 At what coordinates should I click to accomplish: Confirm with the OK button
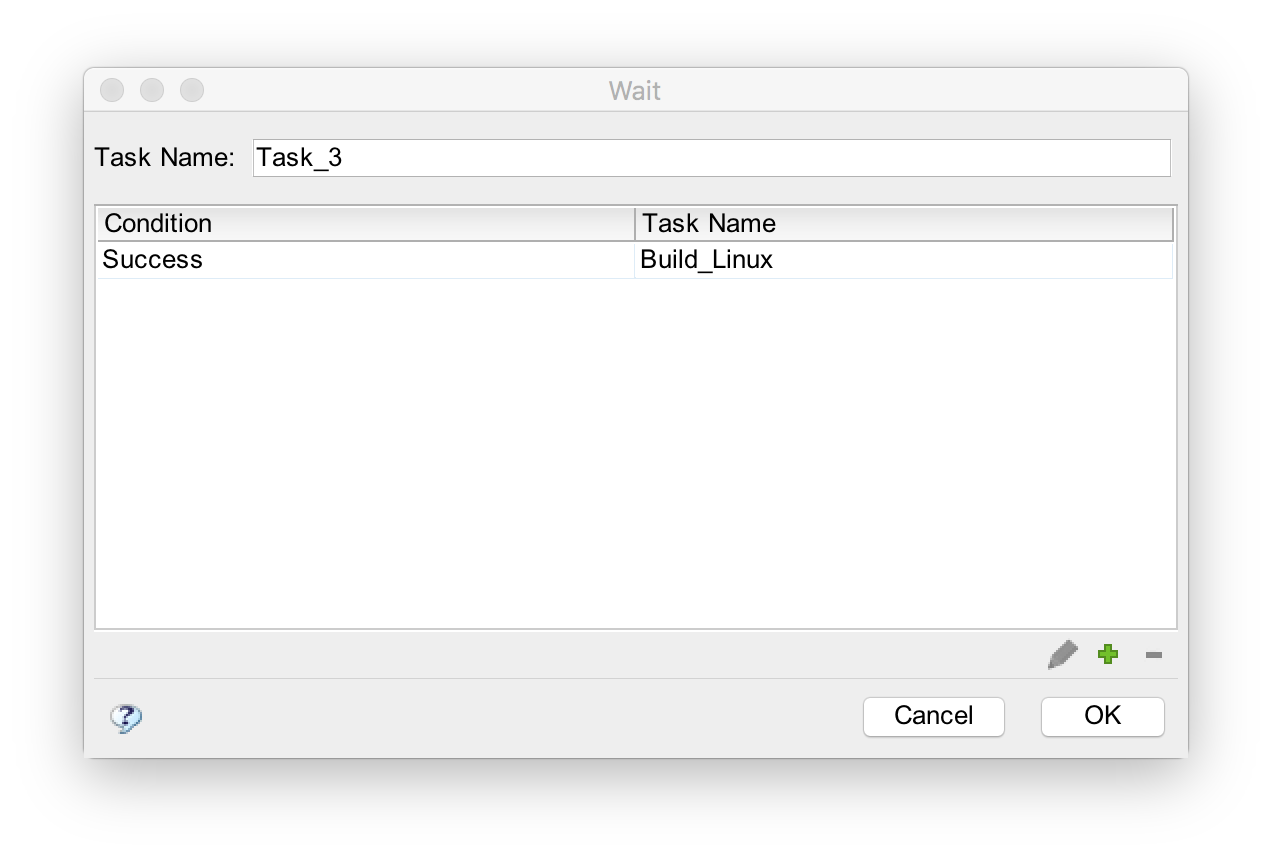[x=1102, y=716]
